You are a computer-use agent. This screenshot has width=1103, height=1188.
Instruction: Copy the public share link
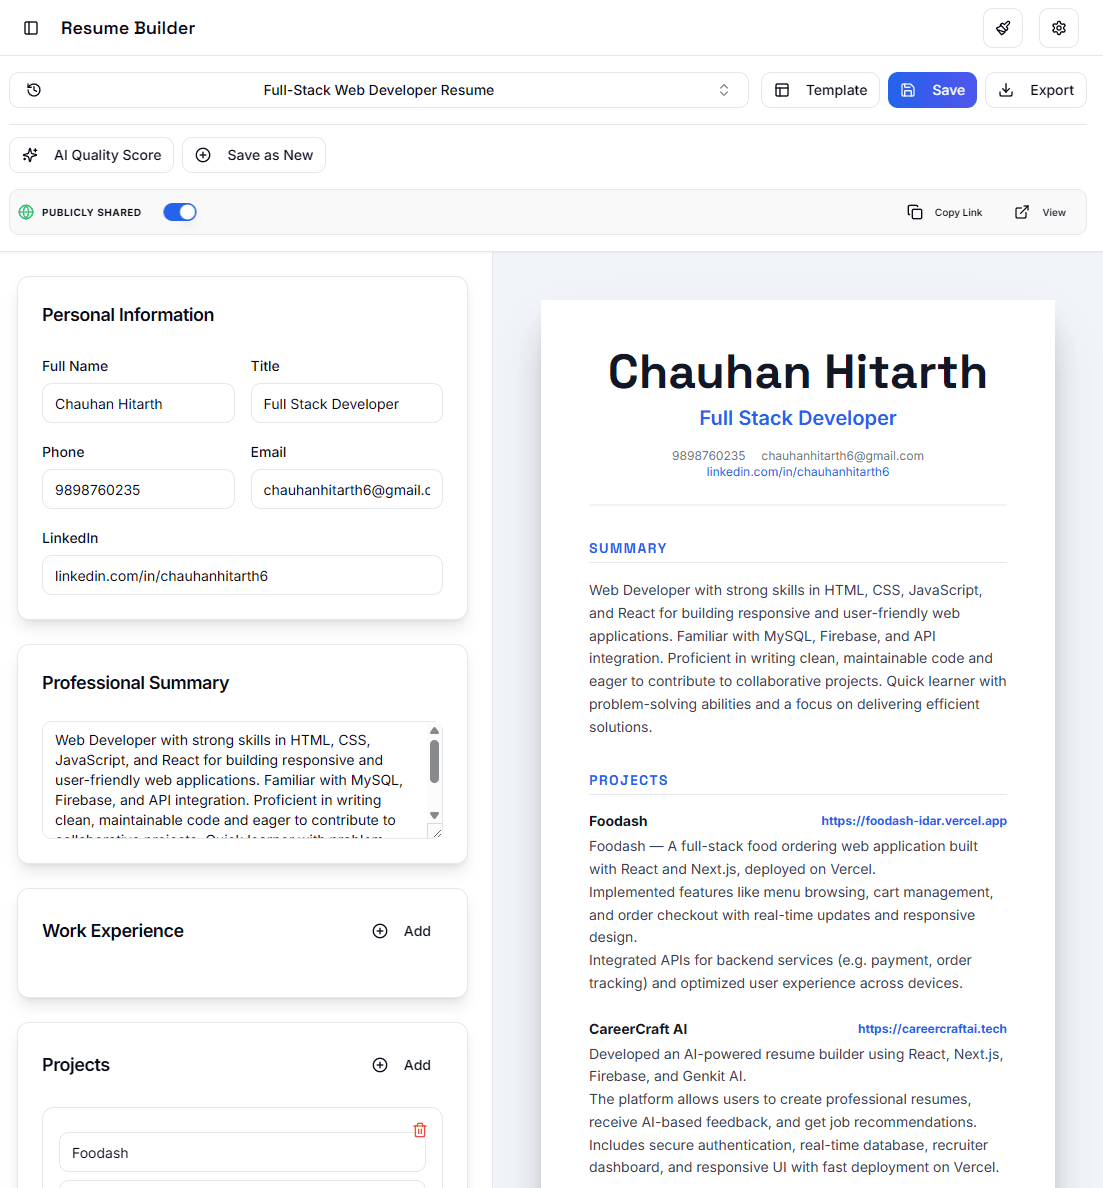click(945, 212)
